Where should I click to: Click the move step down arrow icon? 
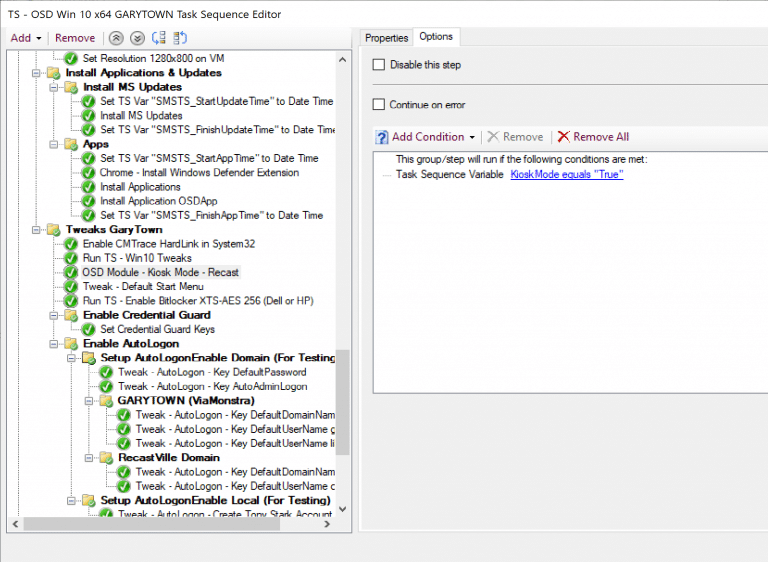coord(138,38)
